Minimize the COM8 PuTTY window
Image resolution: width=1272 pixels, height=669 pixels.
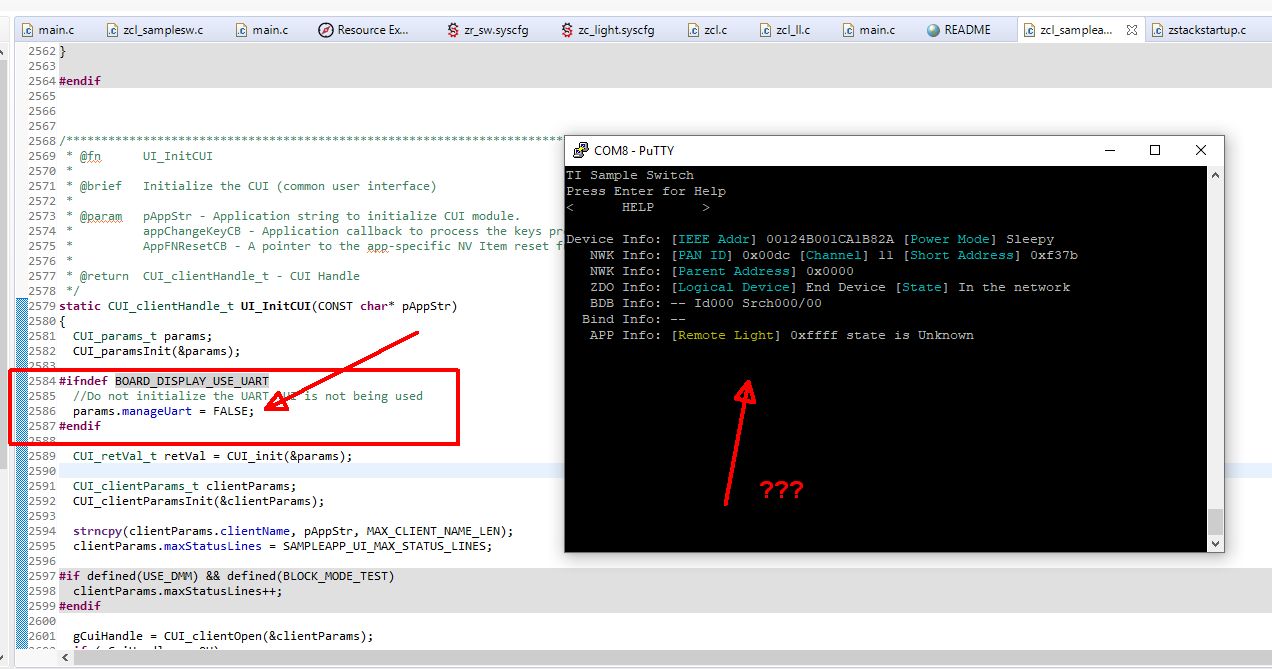[1109, 150]
